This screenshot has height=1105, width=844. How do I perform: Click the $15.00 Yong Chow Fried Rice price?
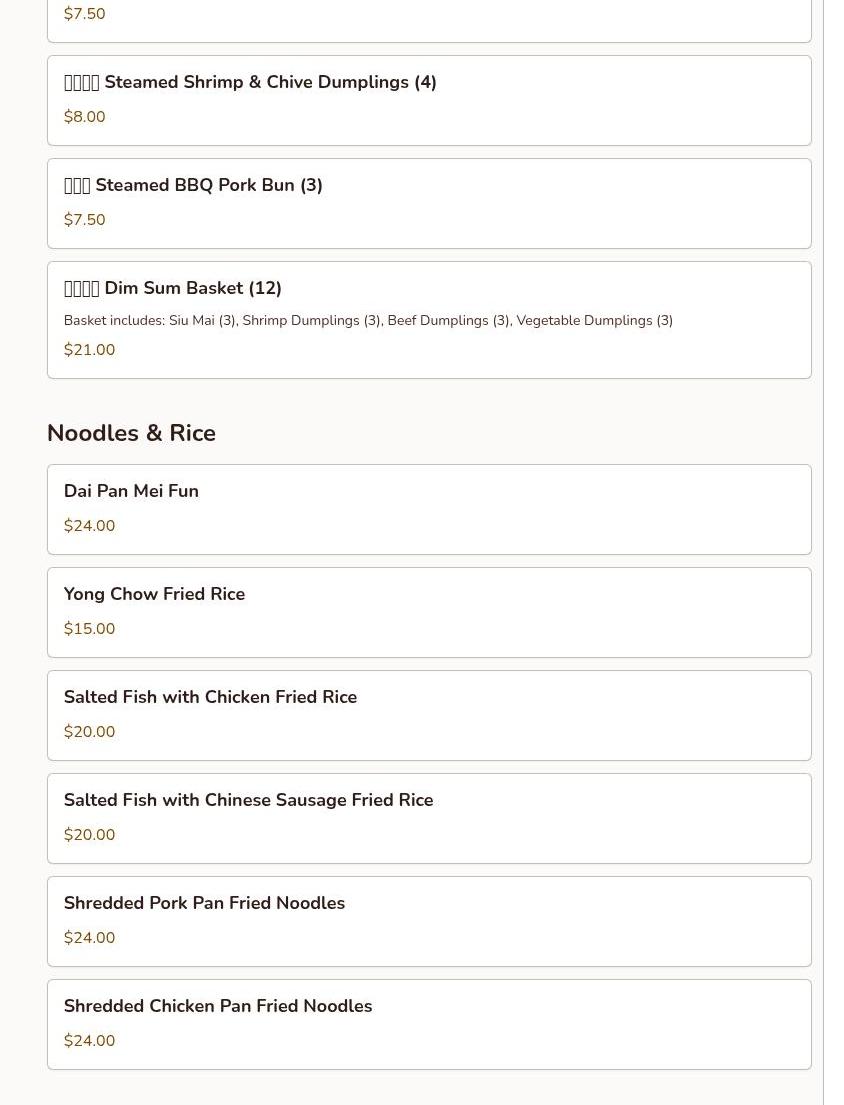(89, 629)
